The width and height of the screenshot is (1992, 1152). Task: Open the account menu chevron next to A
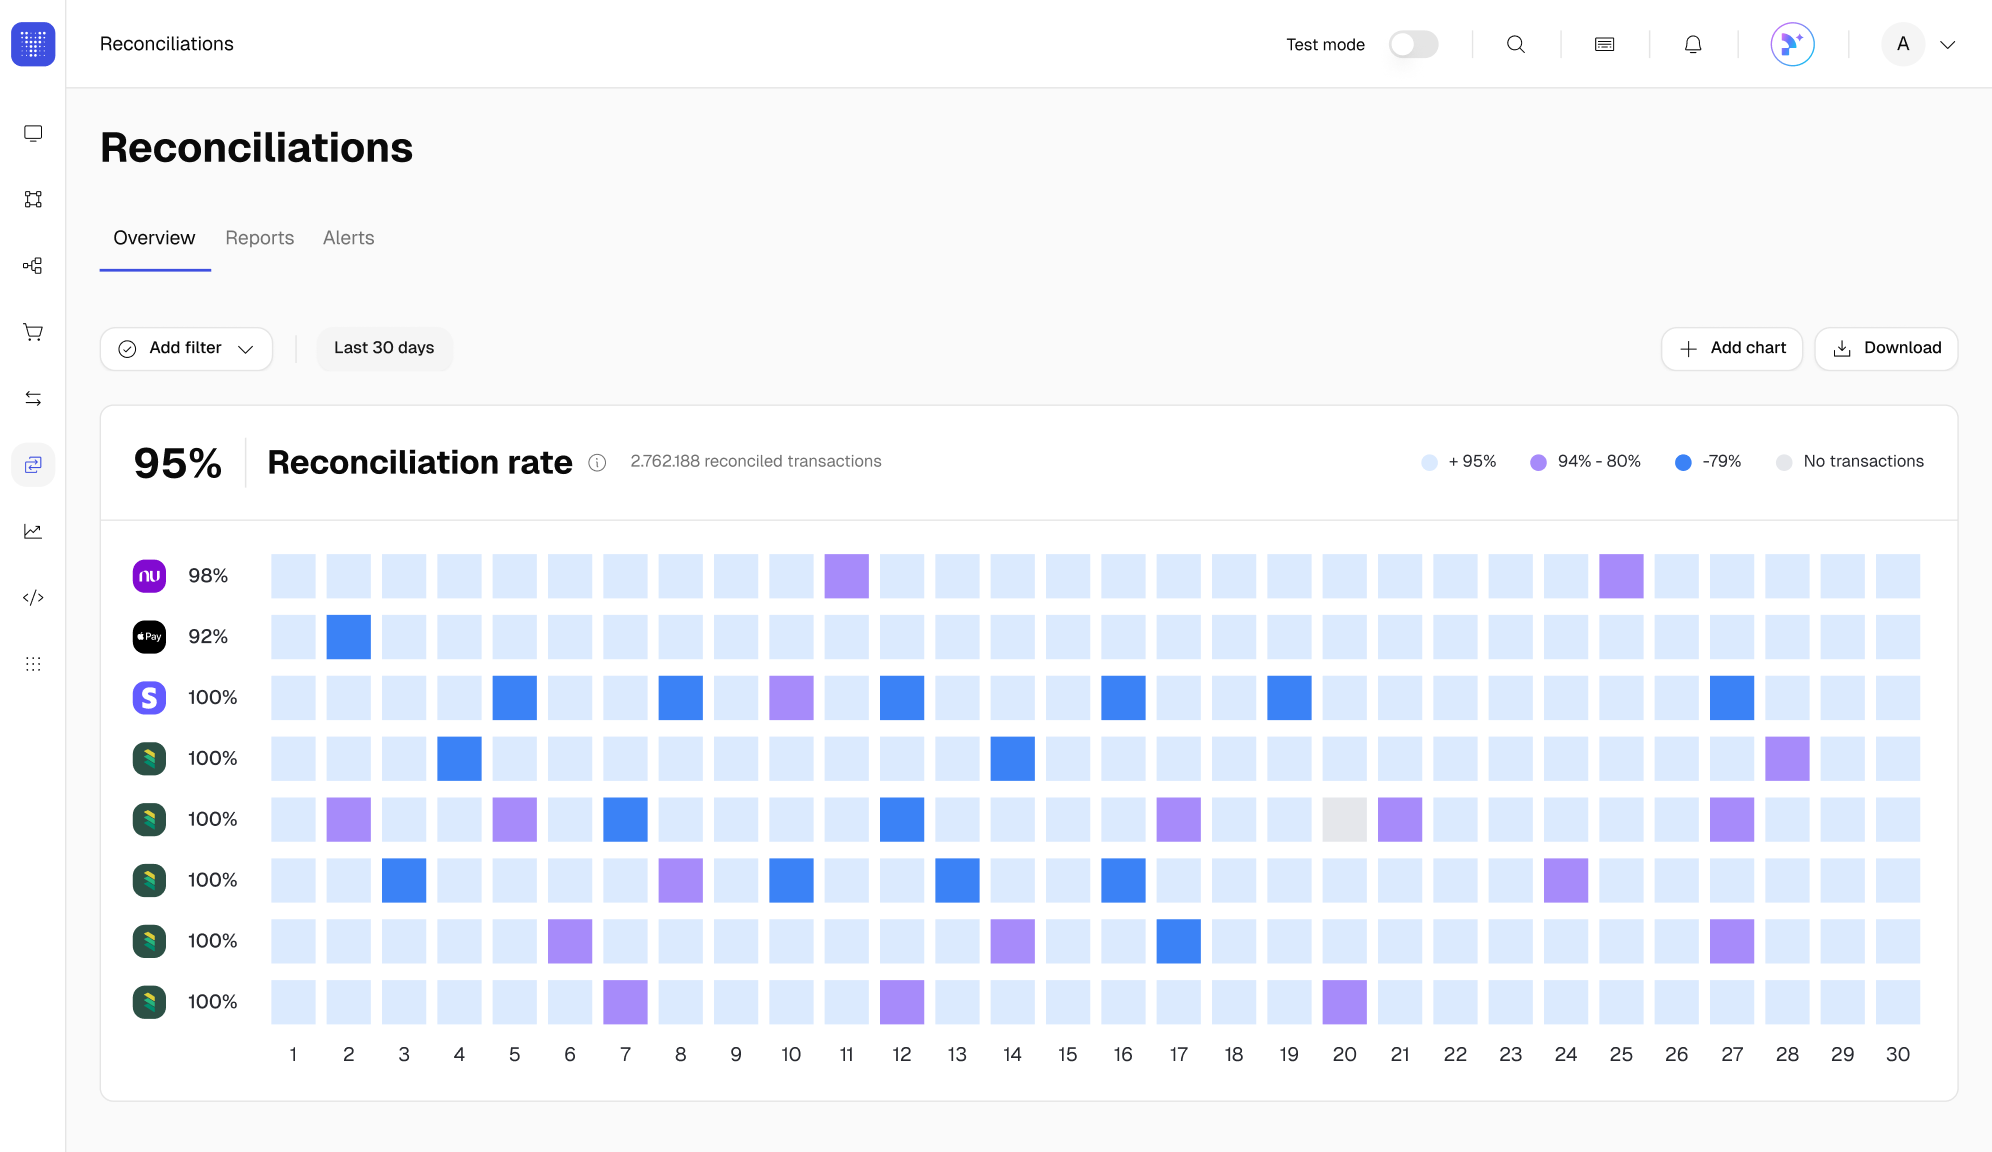(x=1947, y=44)
